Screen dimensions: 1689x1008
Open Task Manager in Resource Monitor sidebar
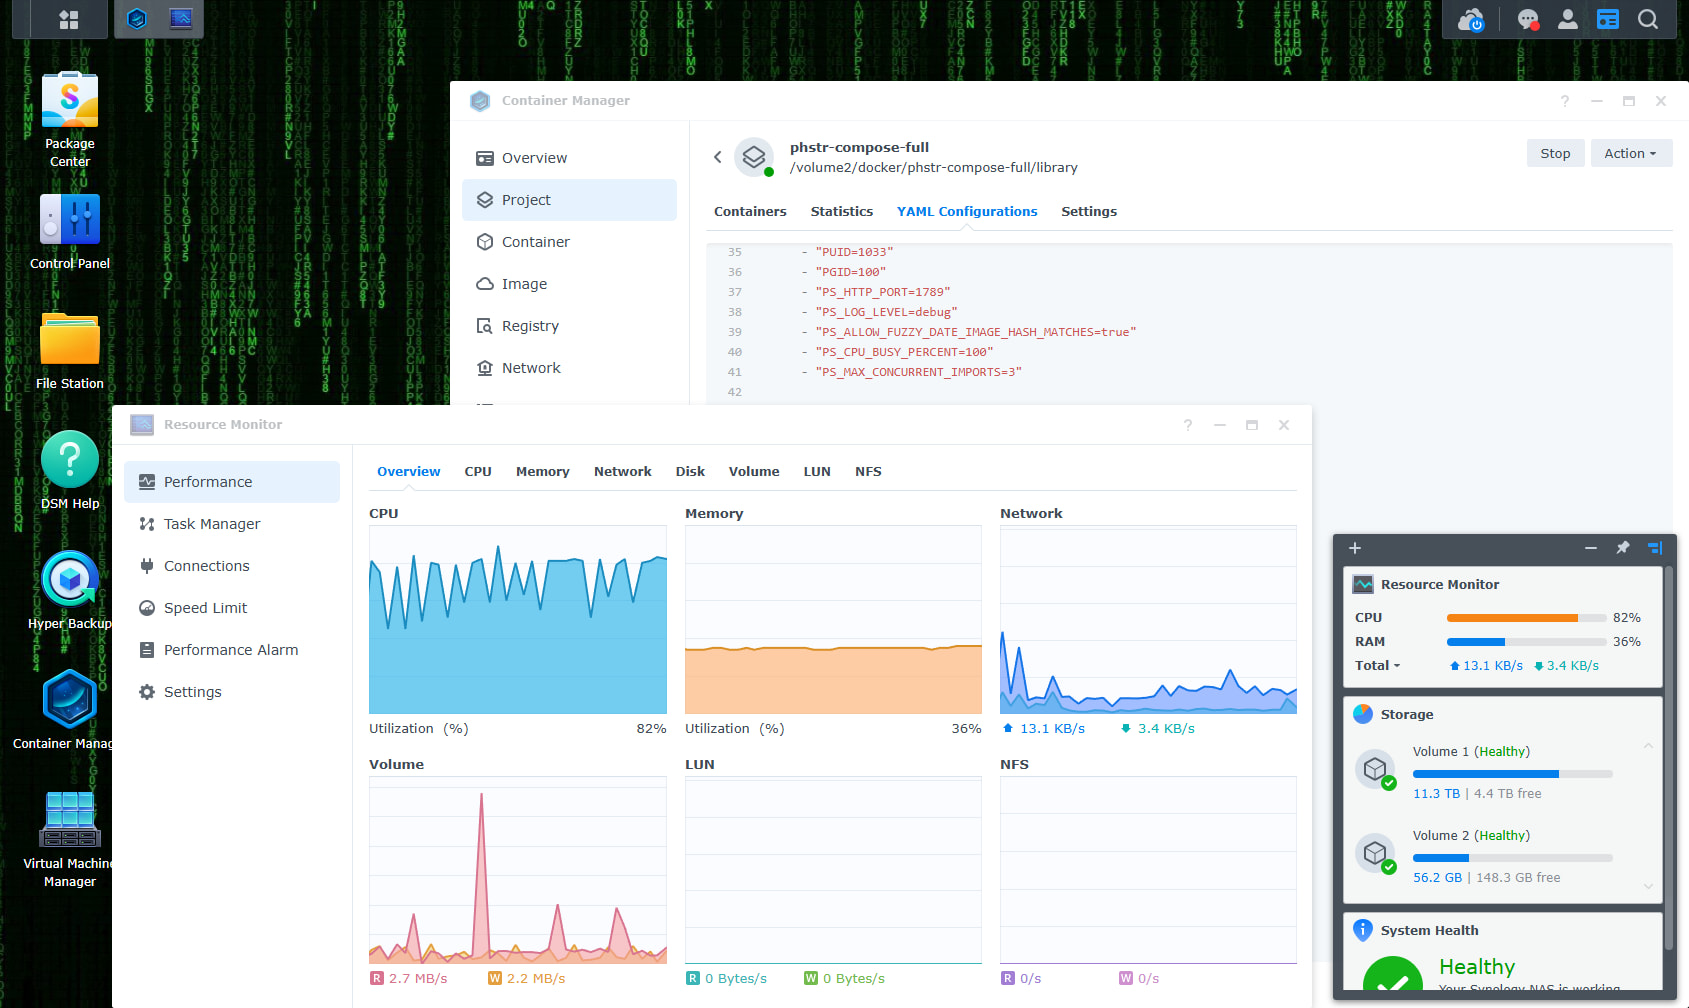(x=212, y=524)
